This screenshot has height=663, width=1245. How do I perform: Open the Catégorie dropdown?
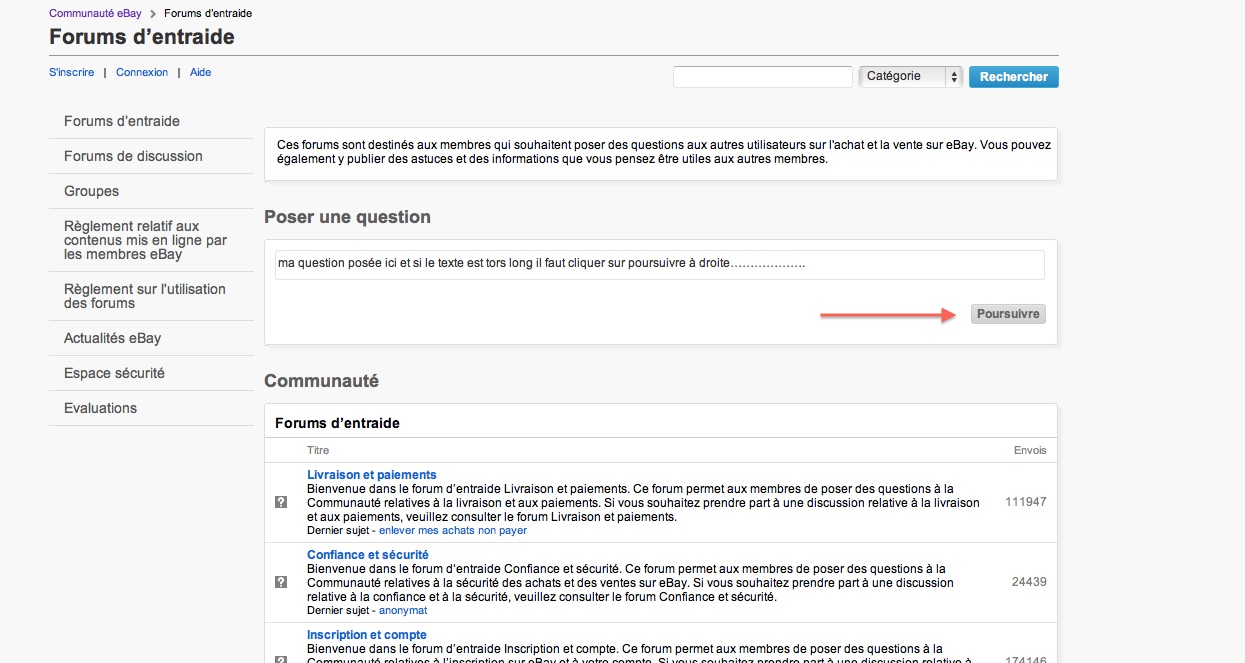[910, 77]
